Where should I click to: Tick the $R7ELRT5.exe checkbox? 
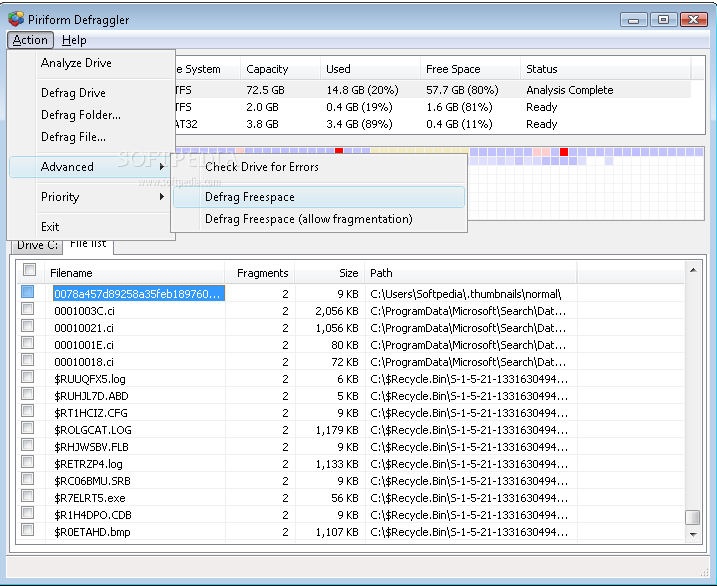tap(28, 496)
